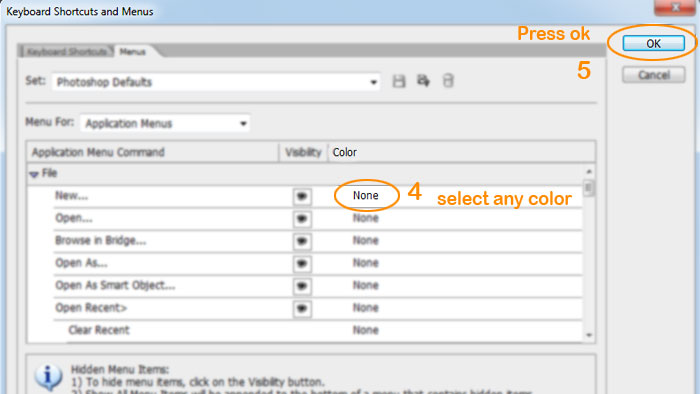Switch to Keyboard Shortcuts tab
The width and height of the screenshot is (700, 394).
[x=66, y=52]
